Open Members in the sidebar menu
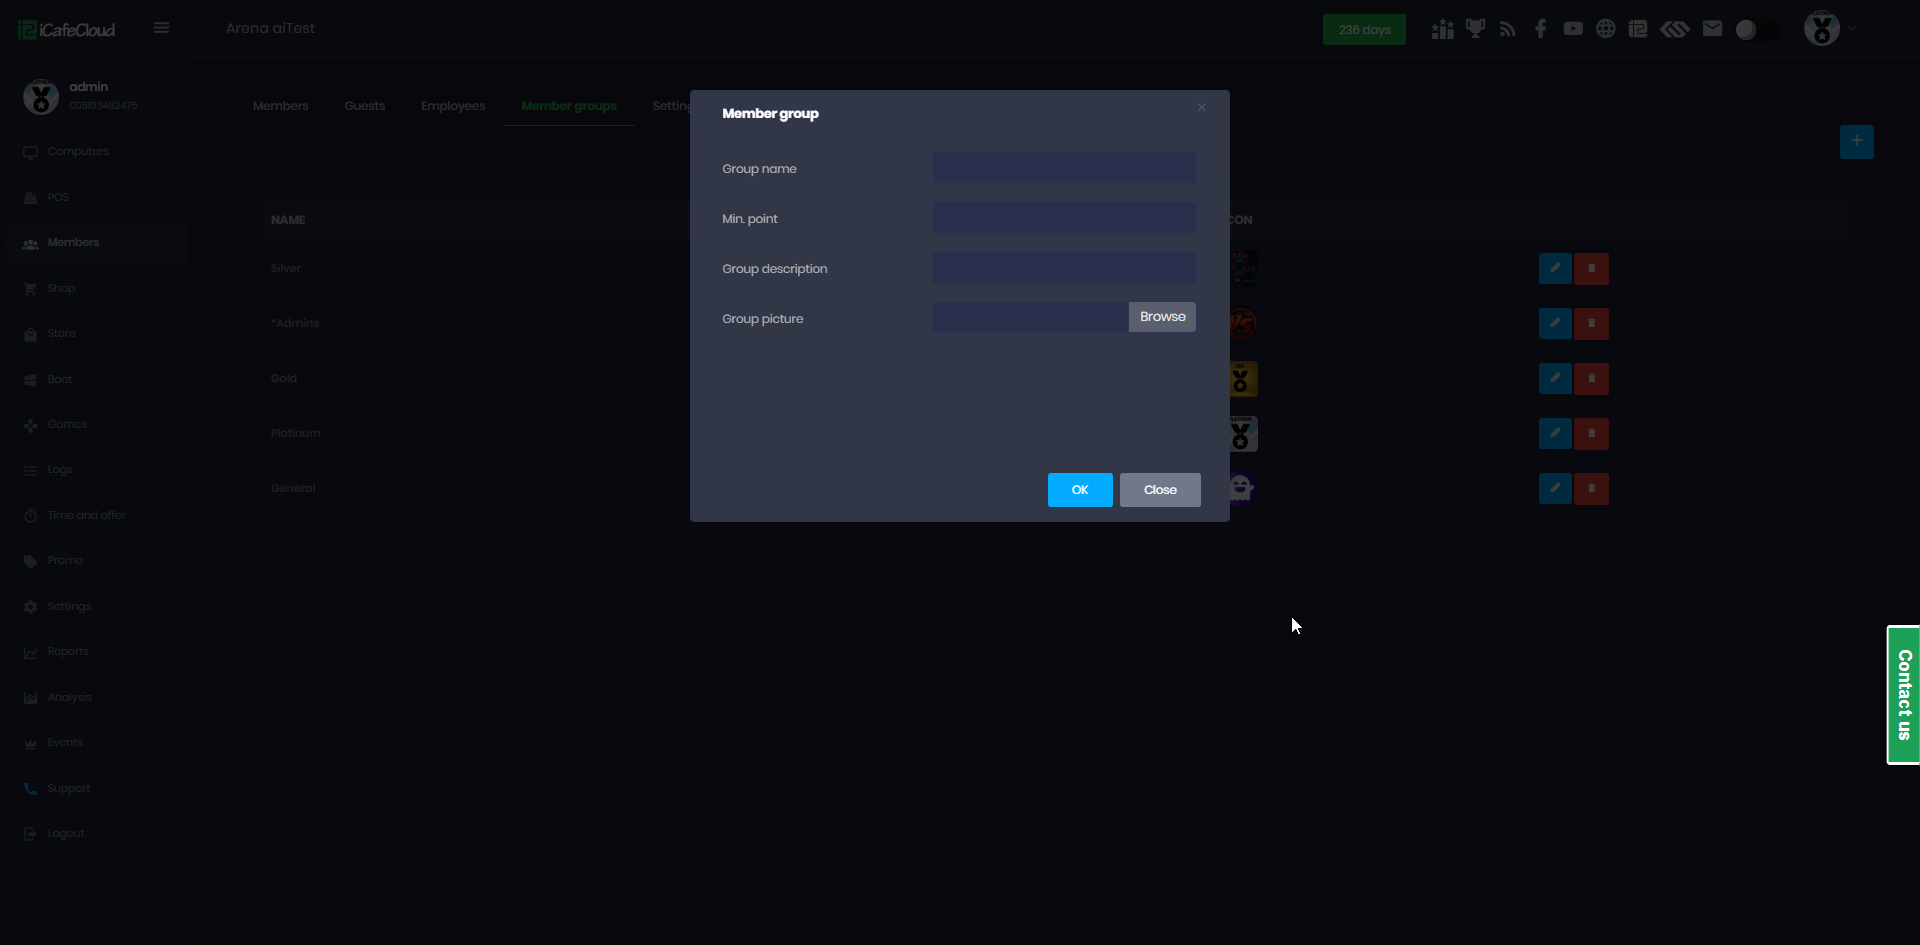1920x945 pixels. pyautogui.click(x=73, y=243)
